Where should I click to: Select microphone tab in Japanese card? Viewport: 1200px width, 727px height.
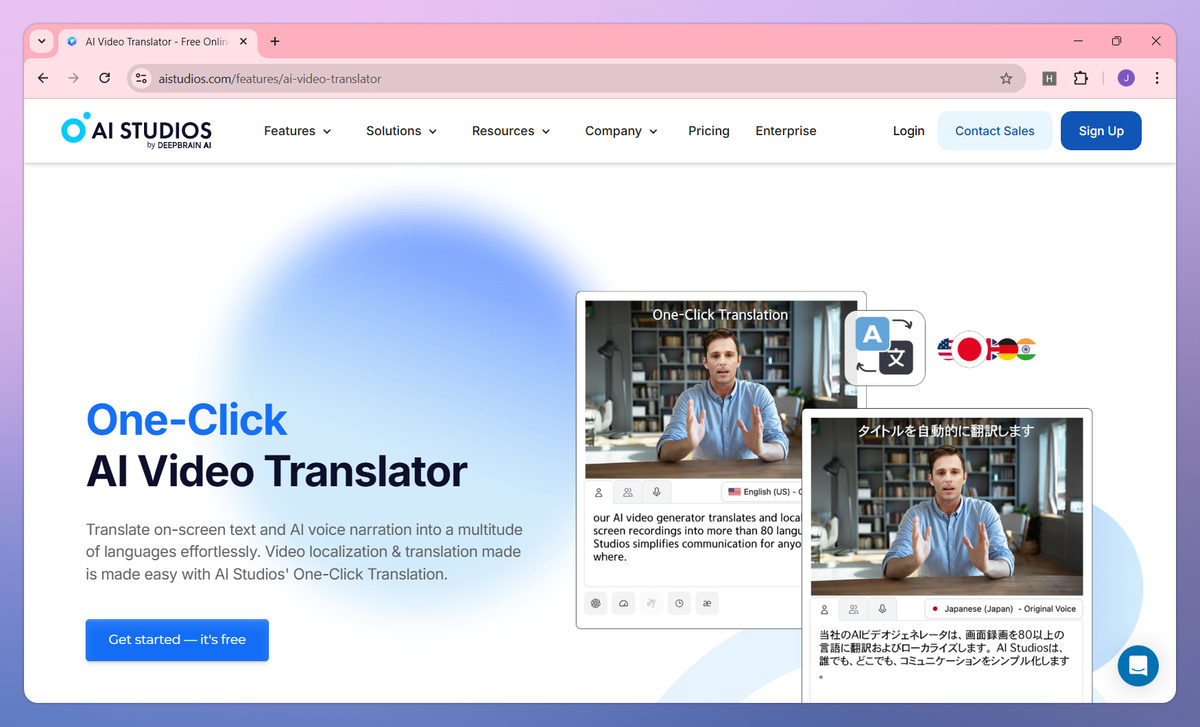882,609
